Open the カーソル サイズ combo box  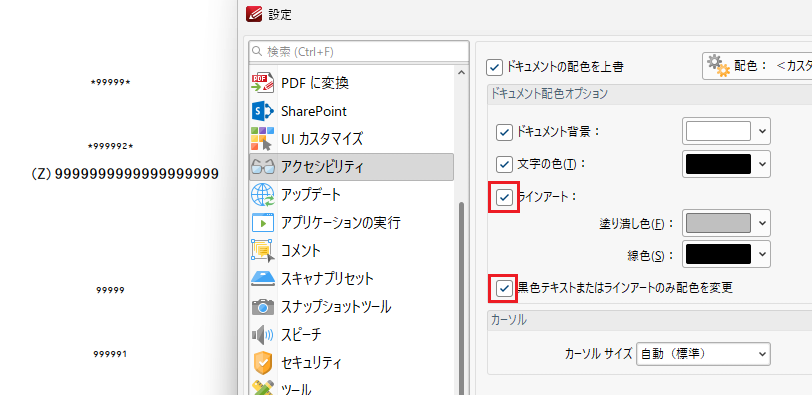703,354
